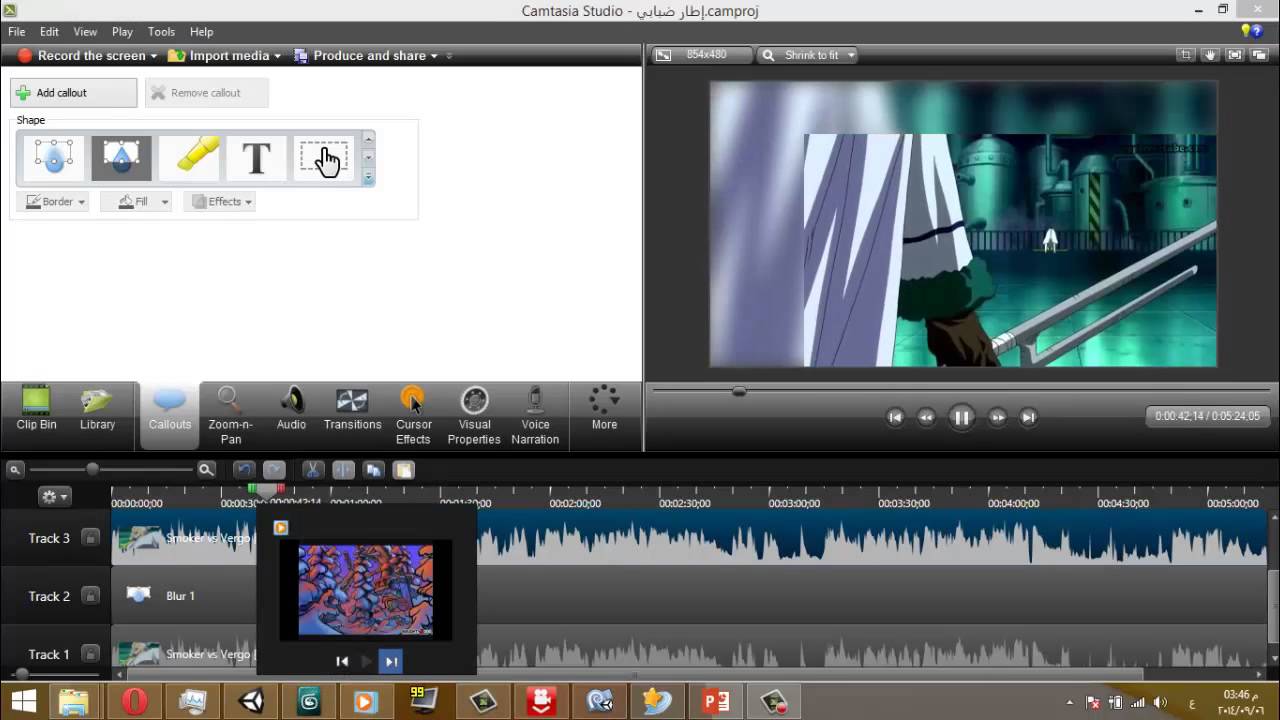
Task: Click the timeline zoom slider handle
Action: 93,469
